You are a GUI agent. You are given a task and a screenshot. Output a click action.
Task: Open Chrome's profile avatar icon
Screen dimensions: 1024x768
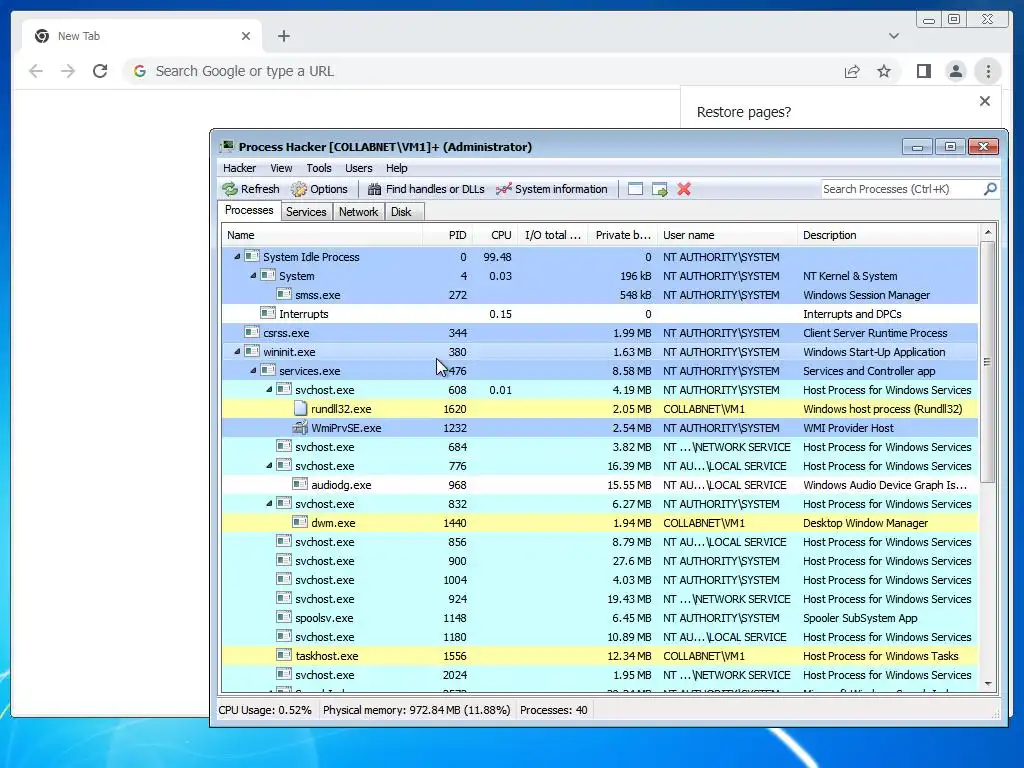[955, 71]
